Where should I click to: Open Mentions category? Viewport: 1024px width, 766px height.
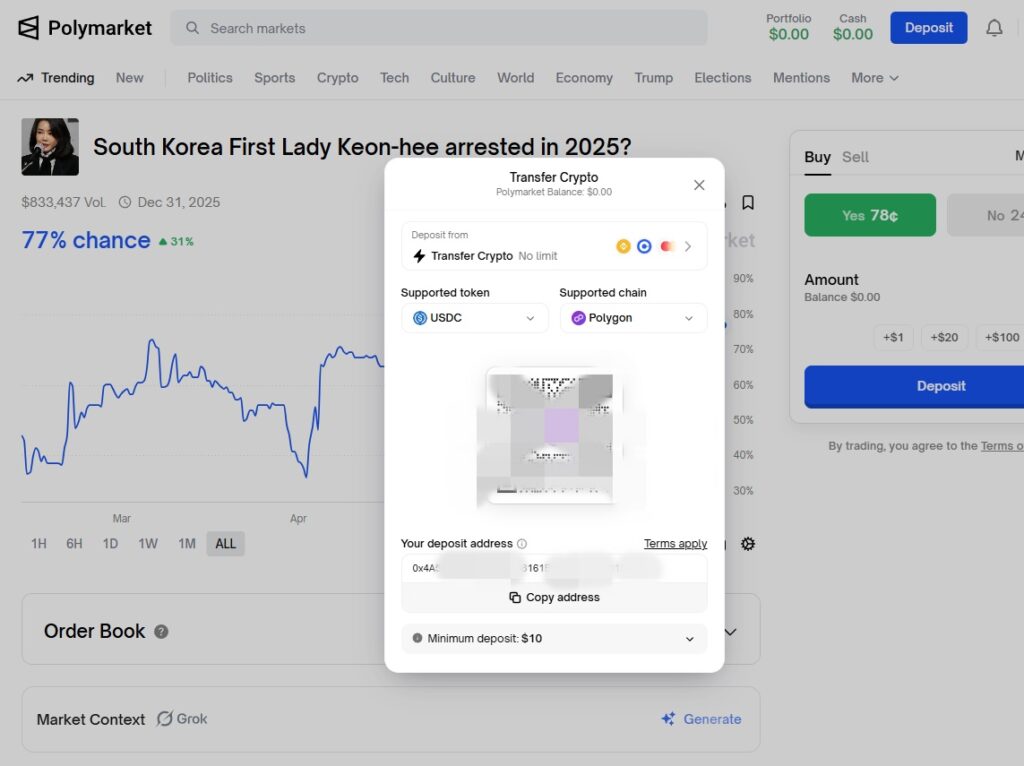coord(801,78)
